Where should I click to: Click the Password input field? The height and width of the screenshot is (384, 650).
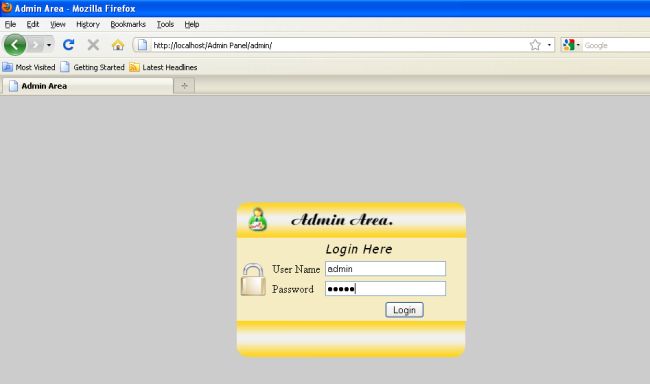(x=385, y=289)
